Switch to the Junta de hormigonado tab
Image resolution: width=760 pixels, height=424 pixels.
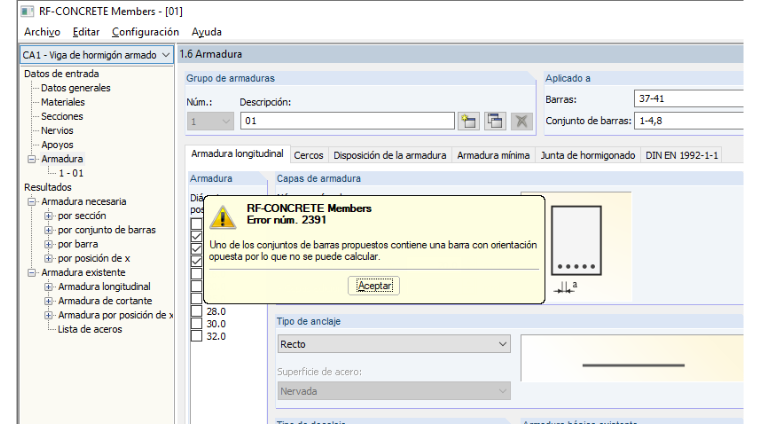pos(587,155)
